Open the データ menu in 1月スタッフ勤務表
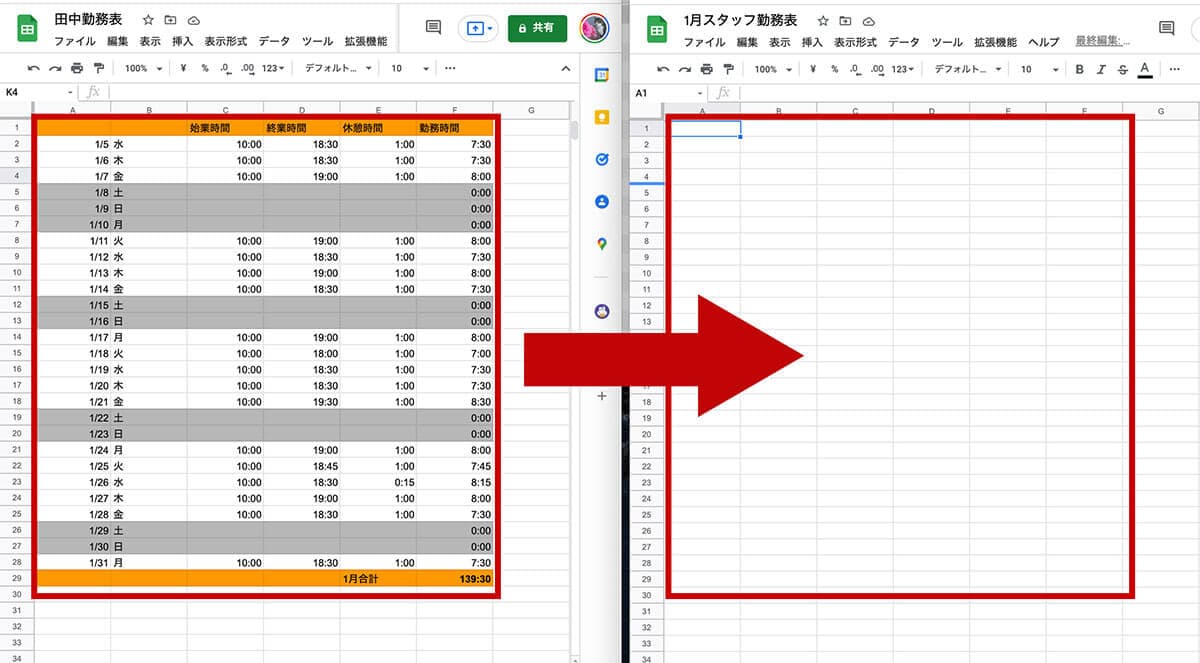The width and height of the screenshot is (1200, 663). (906, 43)
